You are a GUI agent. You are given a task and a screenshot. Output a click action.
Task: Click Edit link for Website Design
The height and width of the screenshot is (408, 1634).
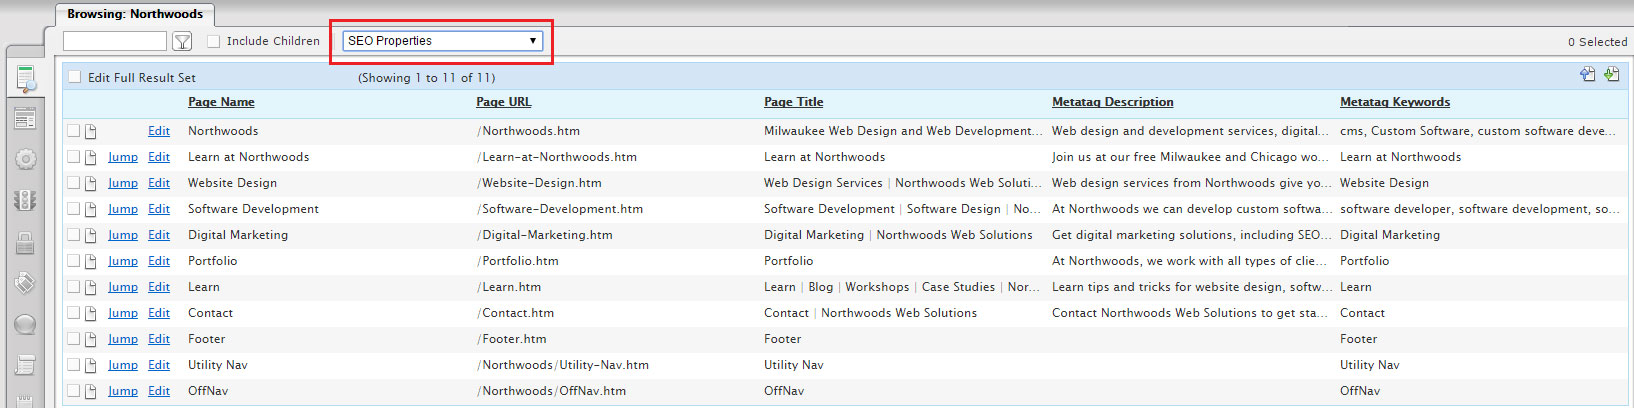pos(159,183)
